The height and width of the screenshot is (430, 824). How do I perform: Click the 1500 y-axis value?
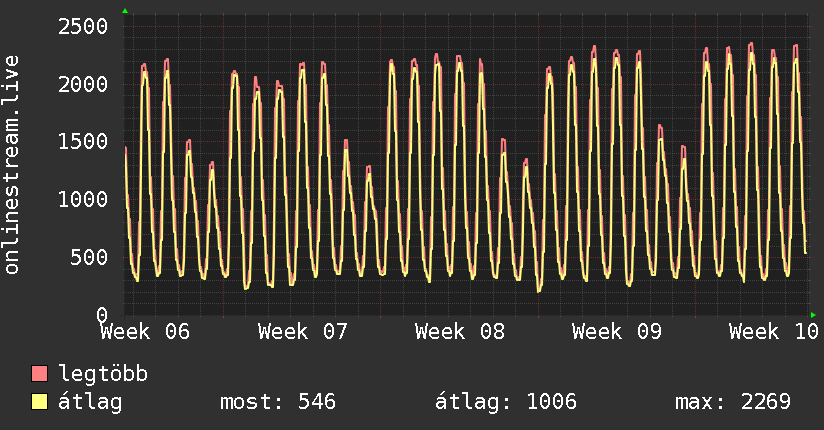pyautogui.click(x=83, y=141)
